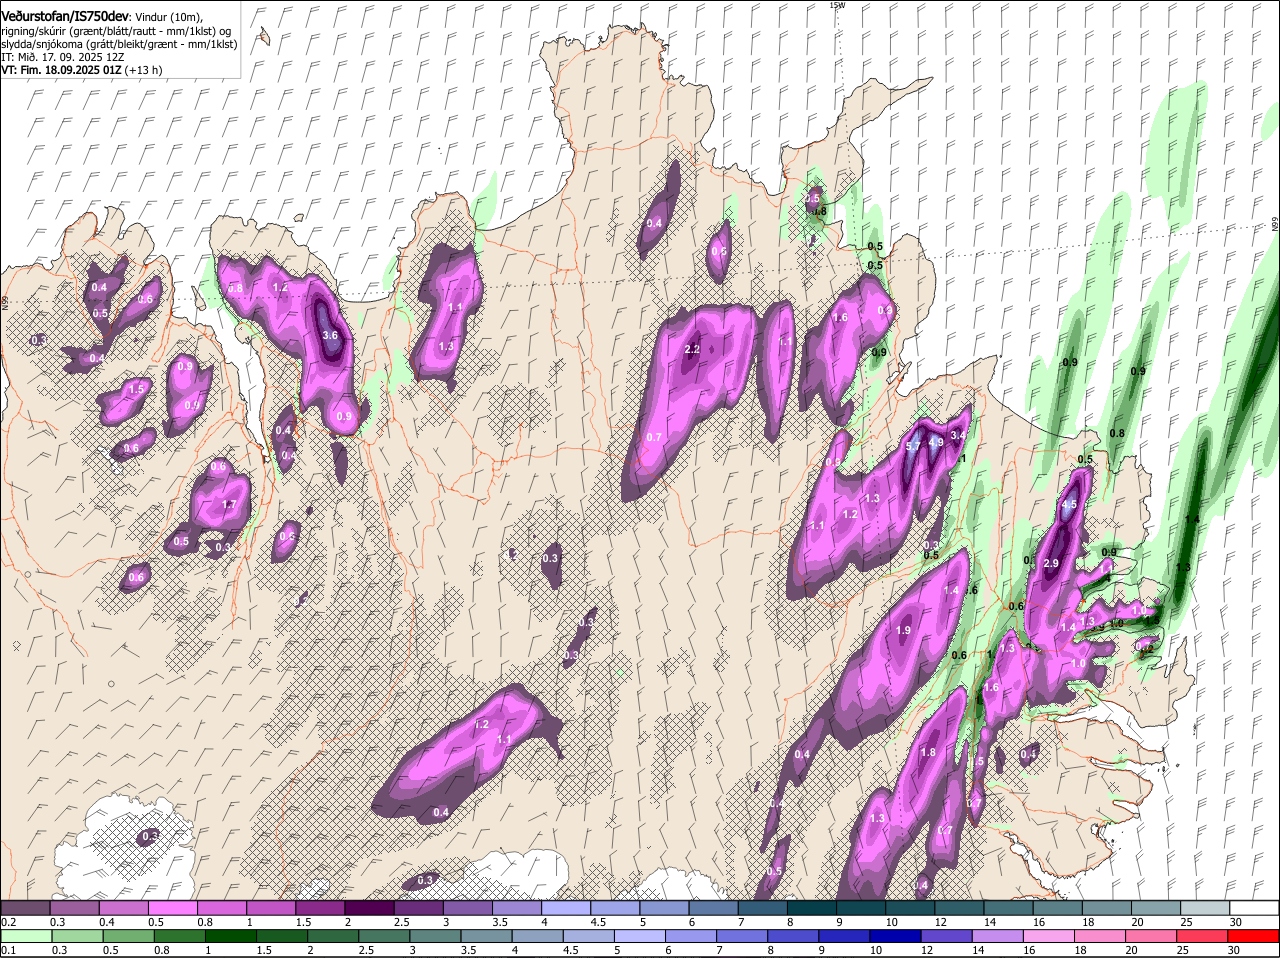This screenshot has height=958, width=1280.
Task: Click the 4.9 peak value on the map
Action: pos(936,442)
